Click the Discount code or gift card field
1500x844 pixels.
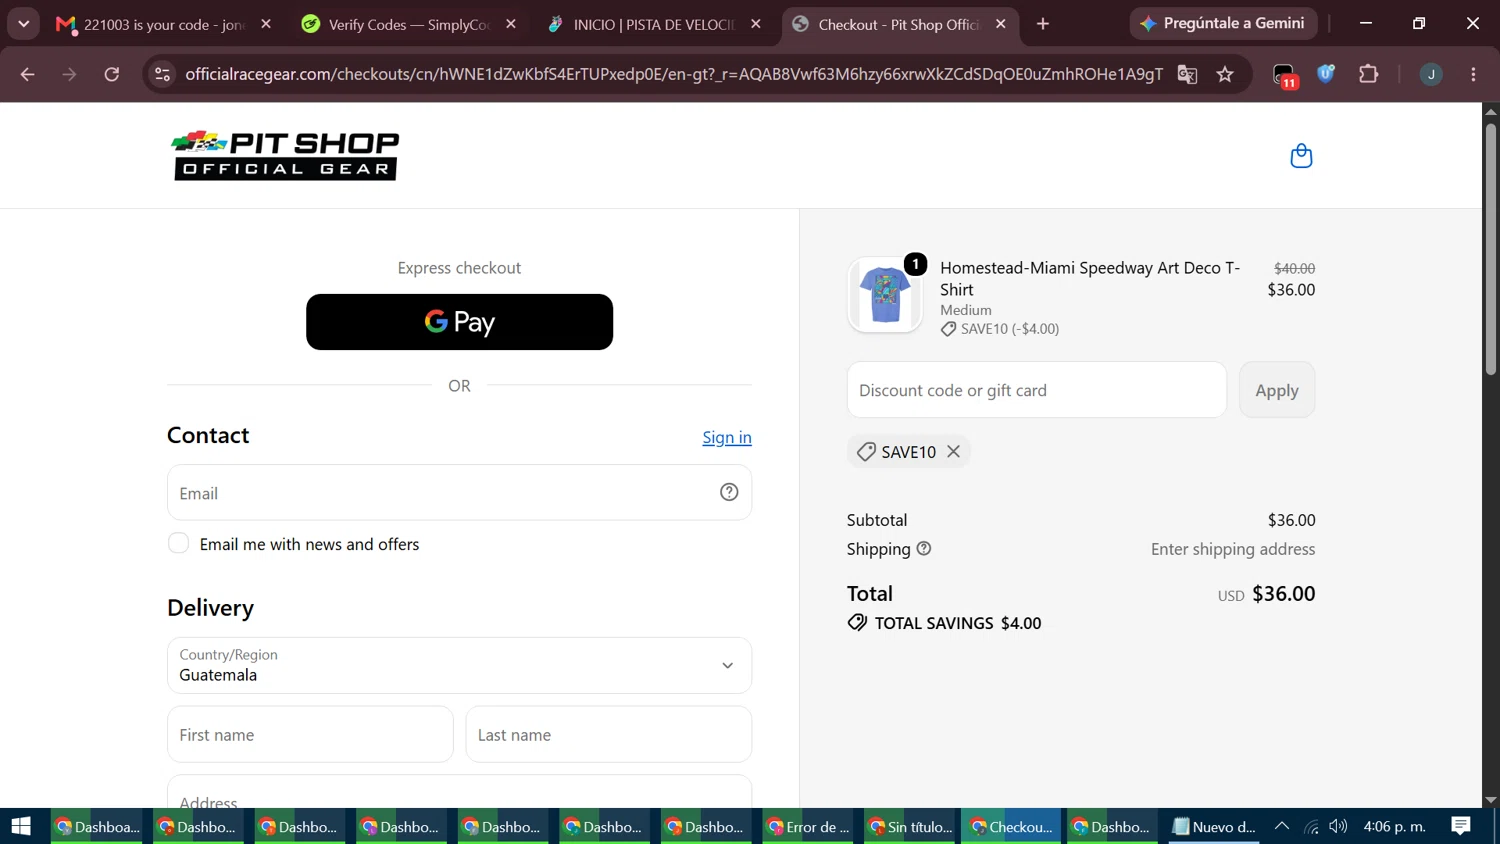tap(1037, 390)
